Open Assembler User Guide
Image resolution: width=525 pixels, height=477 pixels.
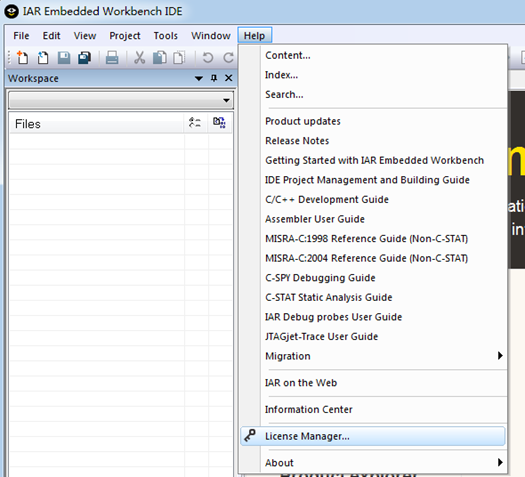373,219
